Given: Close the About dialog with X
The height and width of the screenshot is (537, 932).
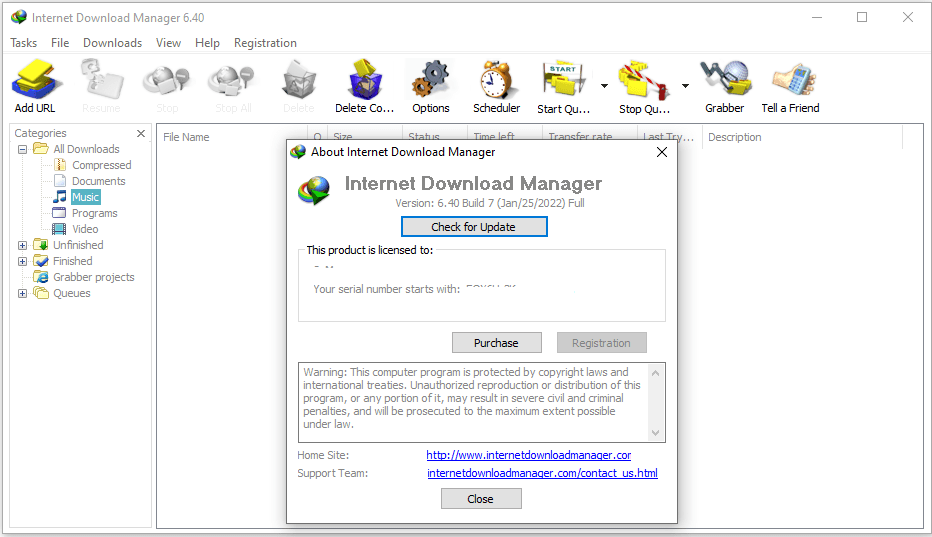Looking at the screenshot, I should [662, 152].
